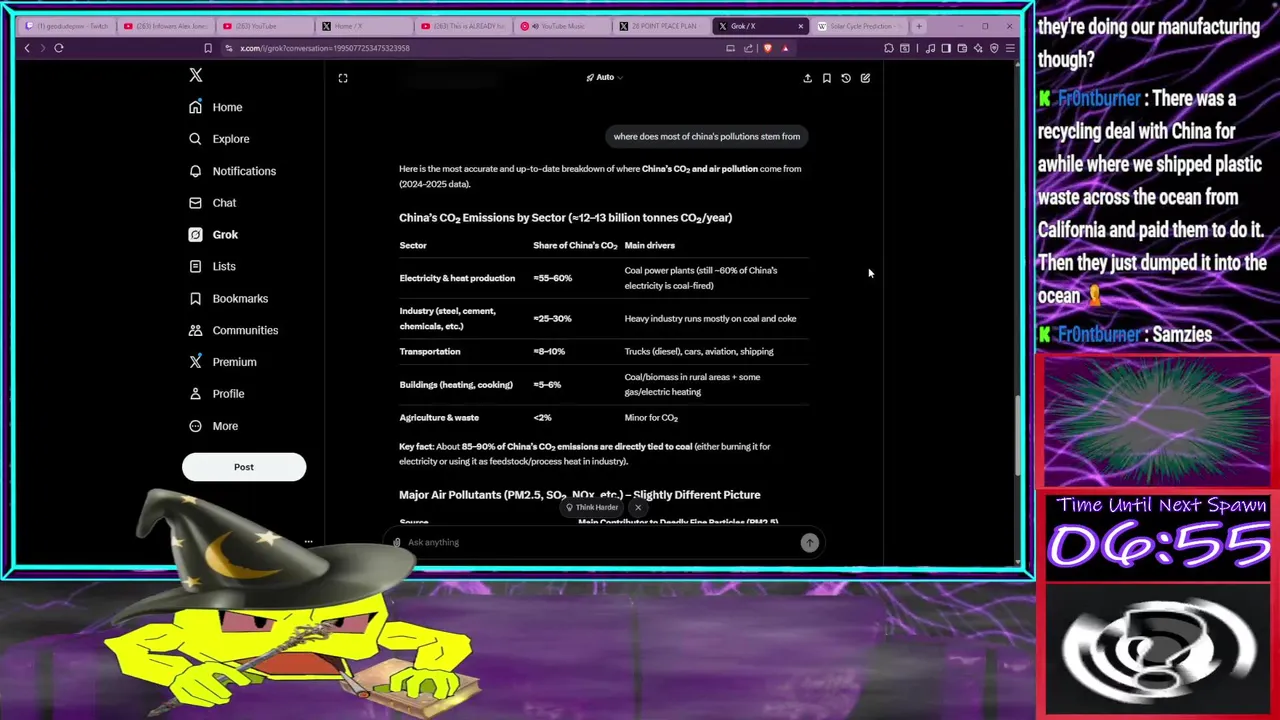1280x720 pixels.
Task: Click the music note toolbar icon
Action: coord(930,48)
